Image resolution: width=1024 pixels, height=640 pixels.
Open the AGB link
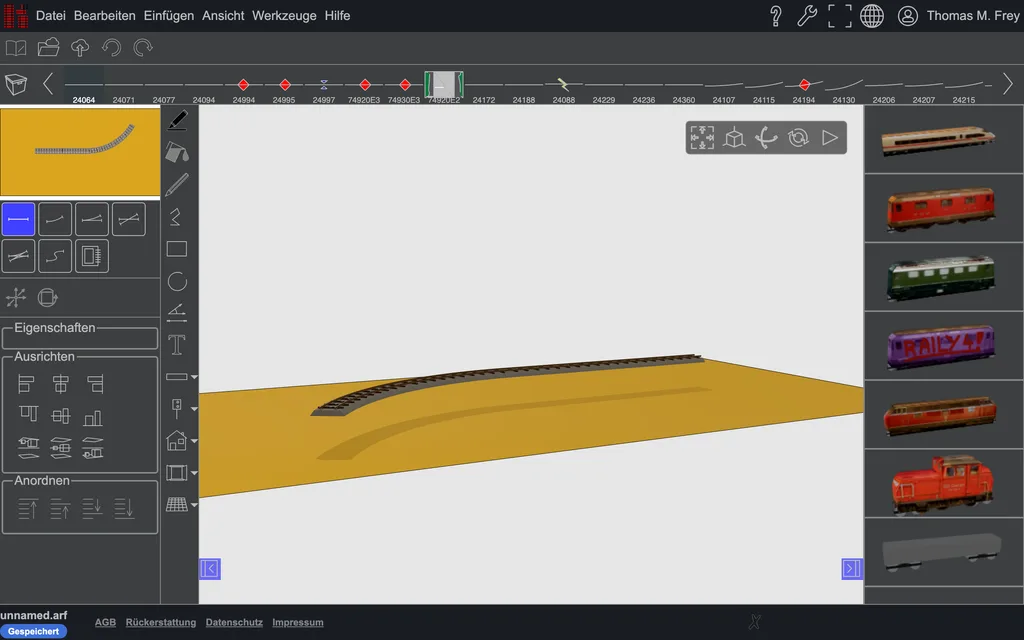tap(105, 622)
